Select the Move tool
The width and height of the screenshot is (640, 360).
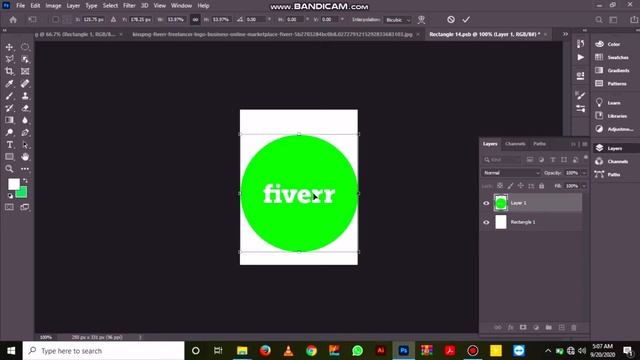[9, 47]
